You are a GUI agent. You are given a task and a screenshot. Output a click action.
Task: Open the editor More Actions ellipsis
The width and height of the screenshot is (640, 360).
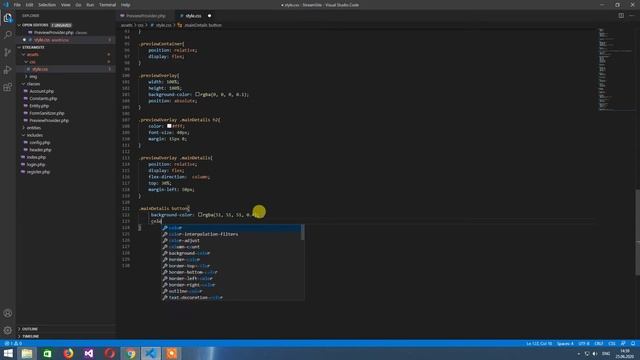632,16
